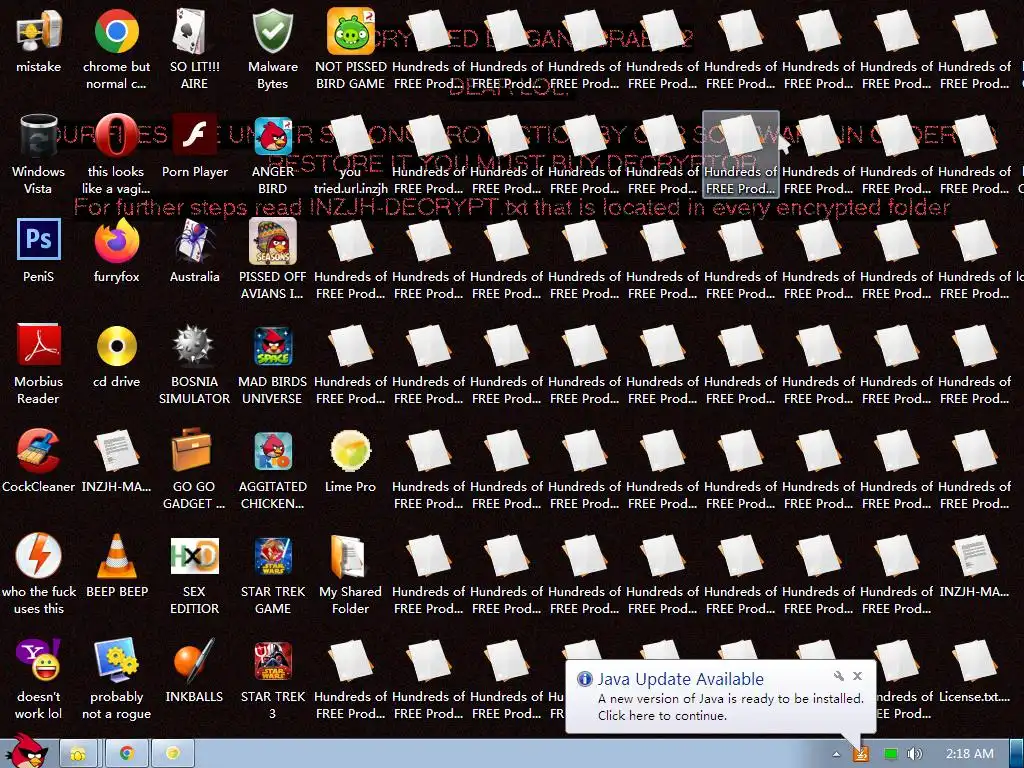1024x768 pixels.
Task: Open the folder taskbar button
Action: coord(78,754)
